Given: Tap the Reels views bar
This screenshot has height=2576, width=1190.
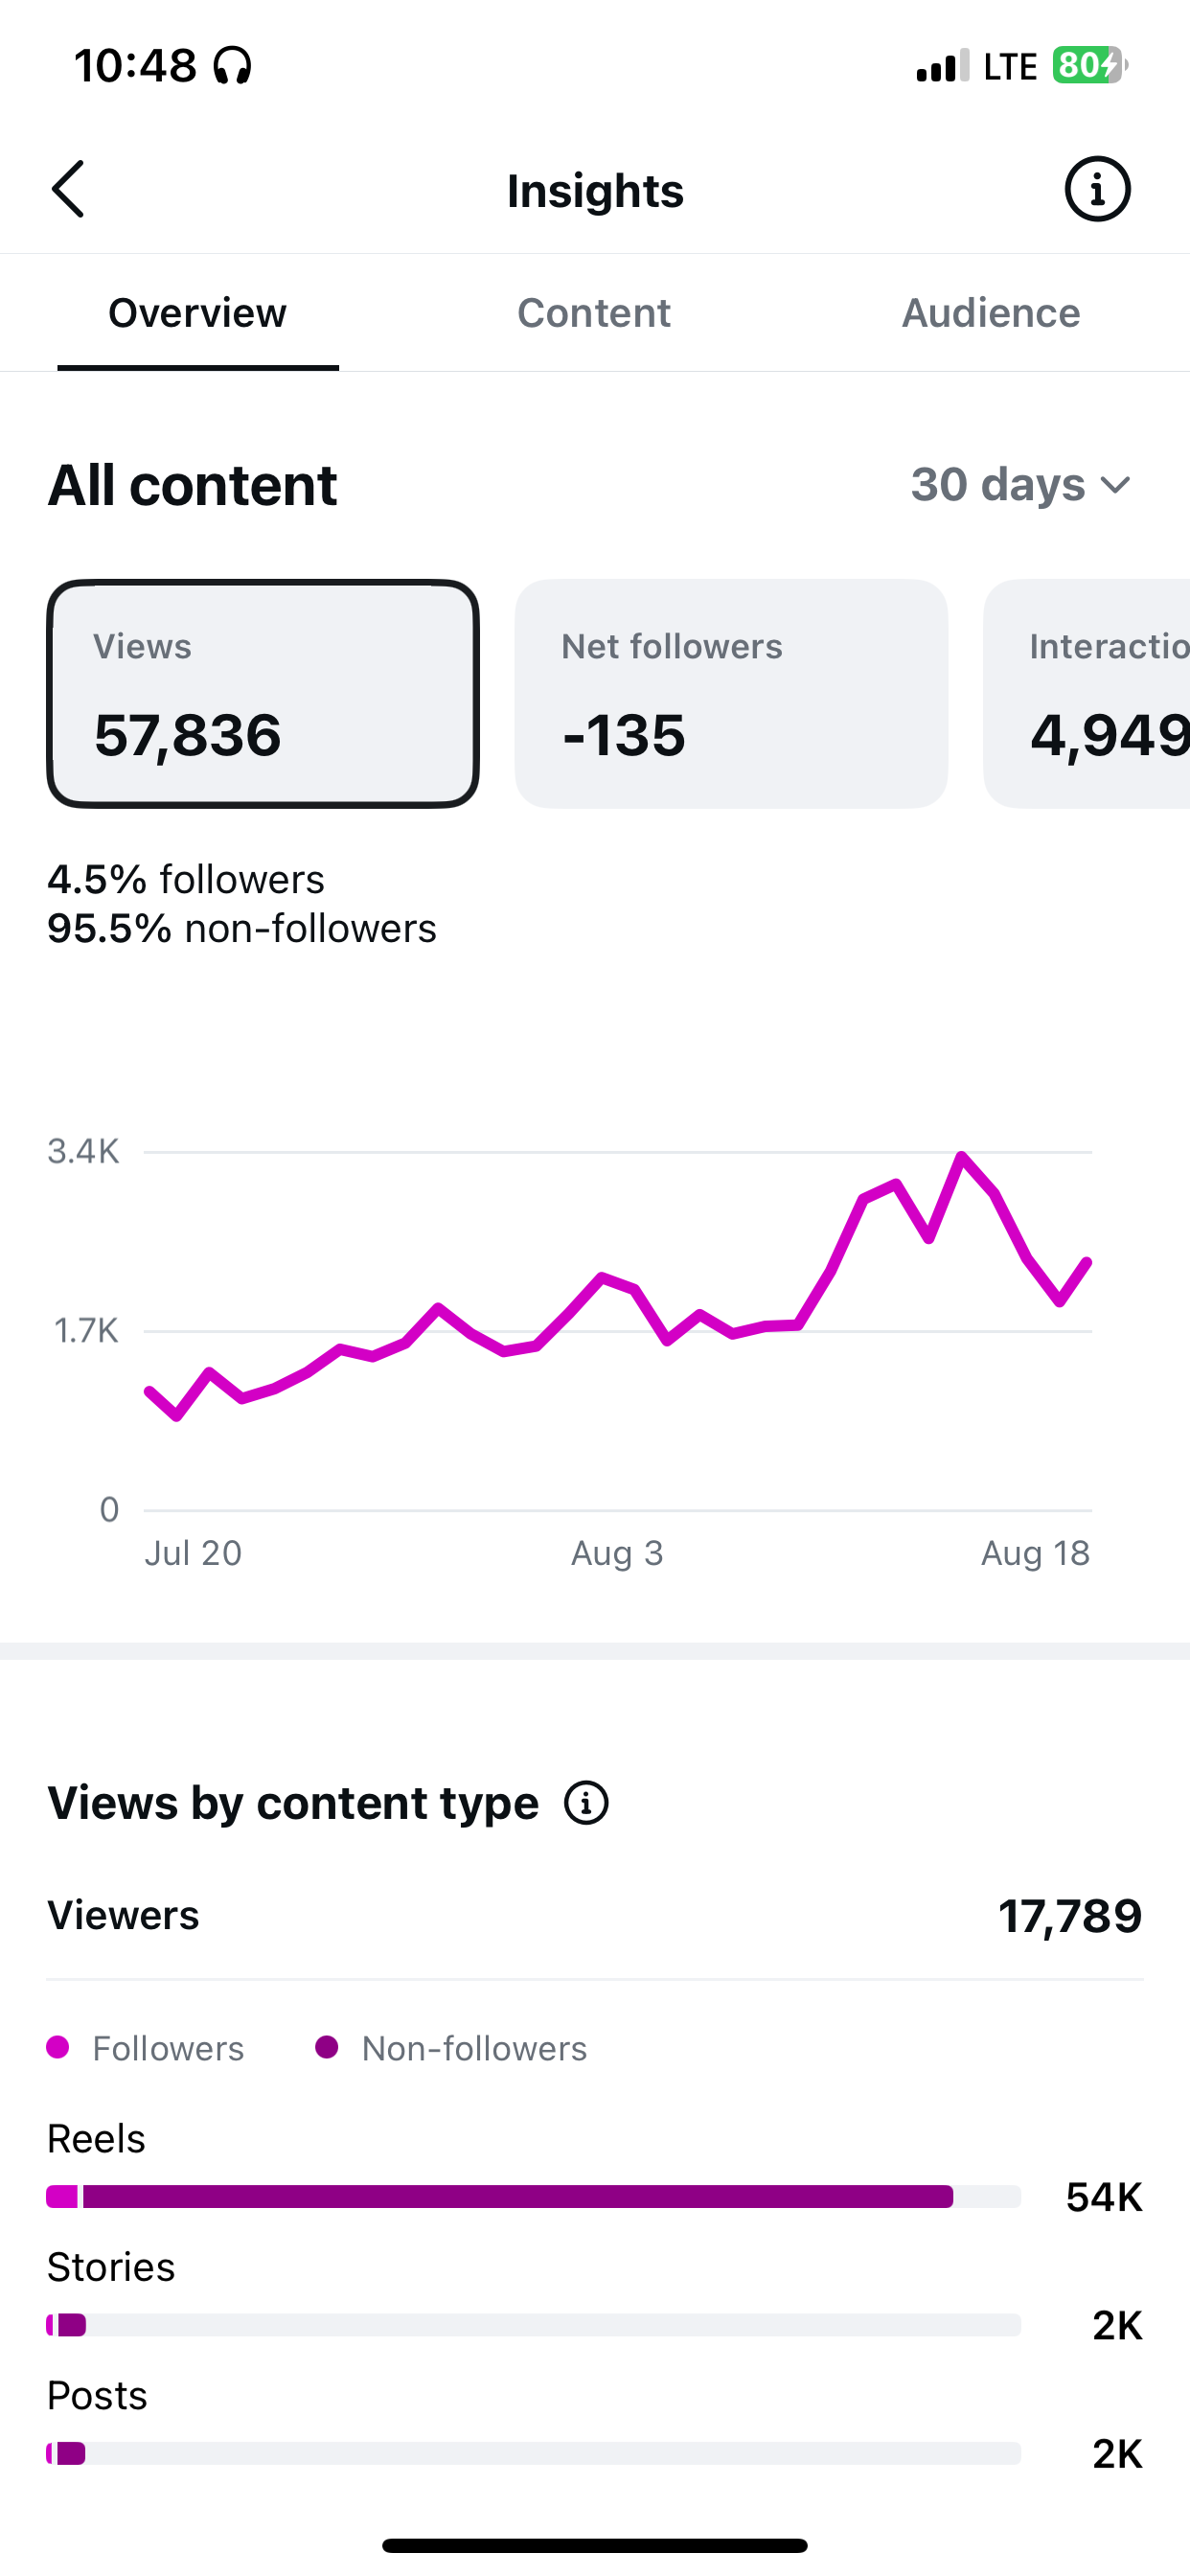Looking at the screenshot, I should click(x=534, y=2196).
